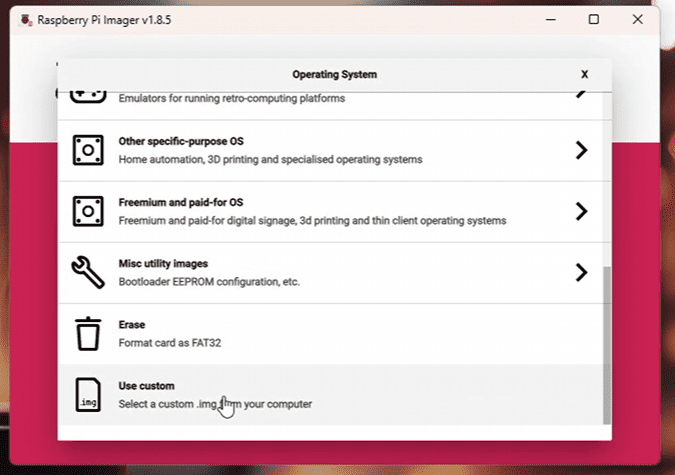Minimize the Raspberry Pi Imager window

point(549,20)
